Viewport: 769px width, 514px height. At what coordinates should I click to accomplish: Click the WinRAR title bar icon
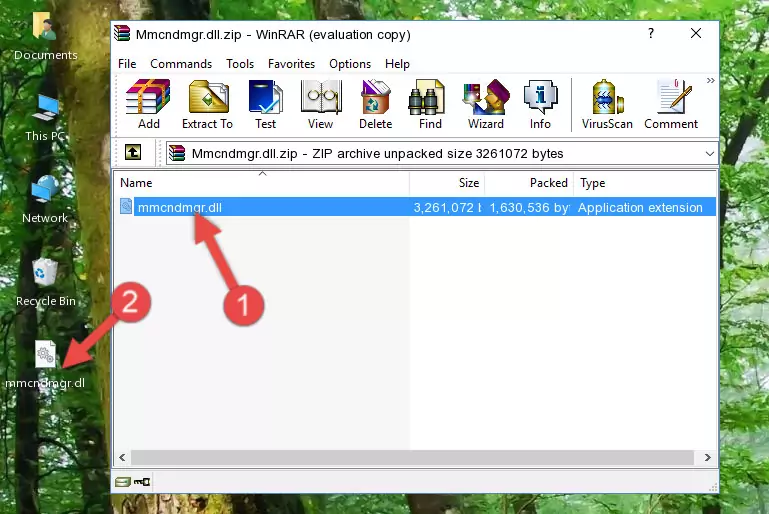(x=122, y=34)
